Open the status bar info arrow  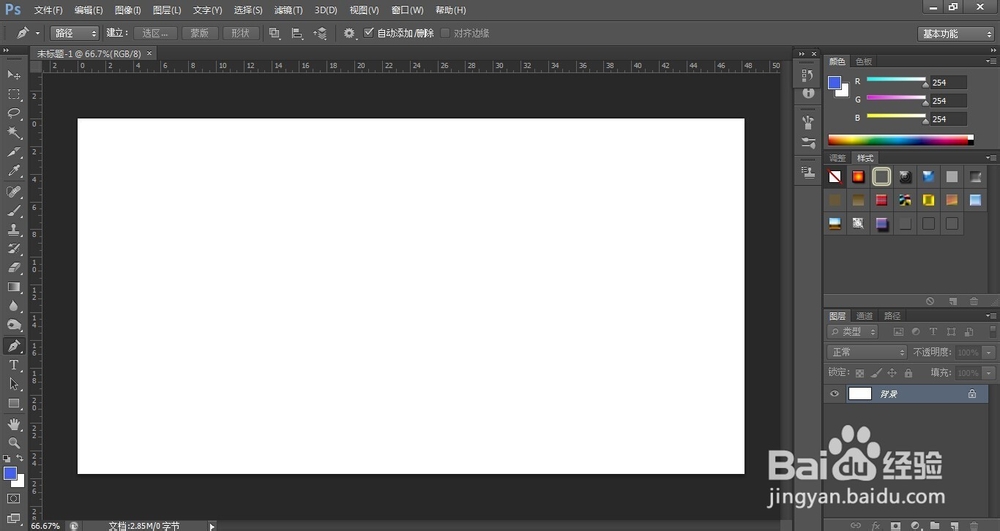pyautogui.click(x=212, y=526)
